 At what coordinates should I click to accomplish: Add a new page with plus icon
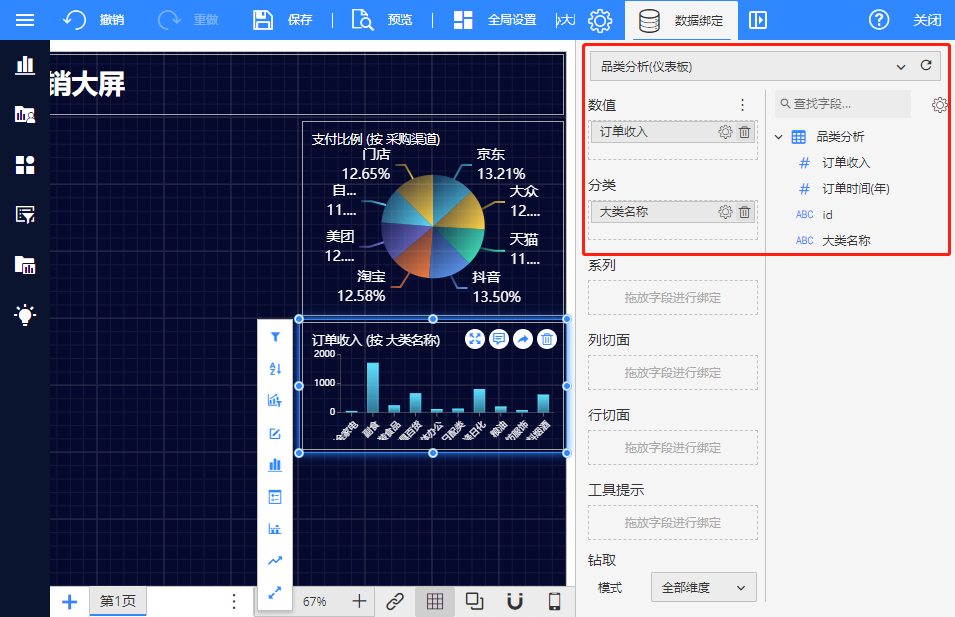coord(69,601)
